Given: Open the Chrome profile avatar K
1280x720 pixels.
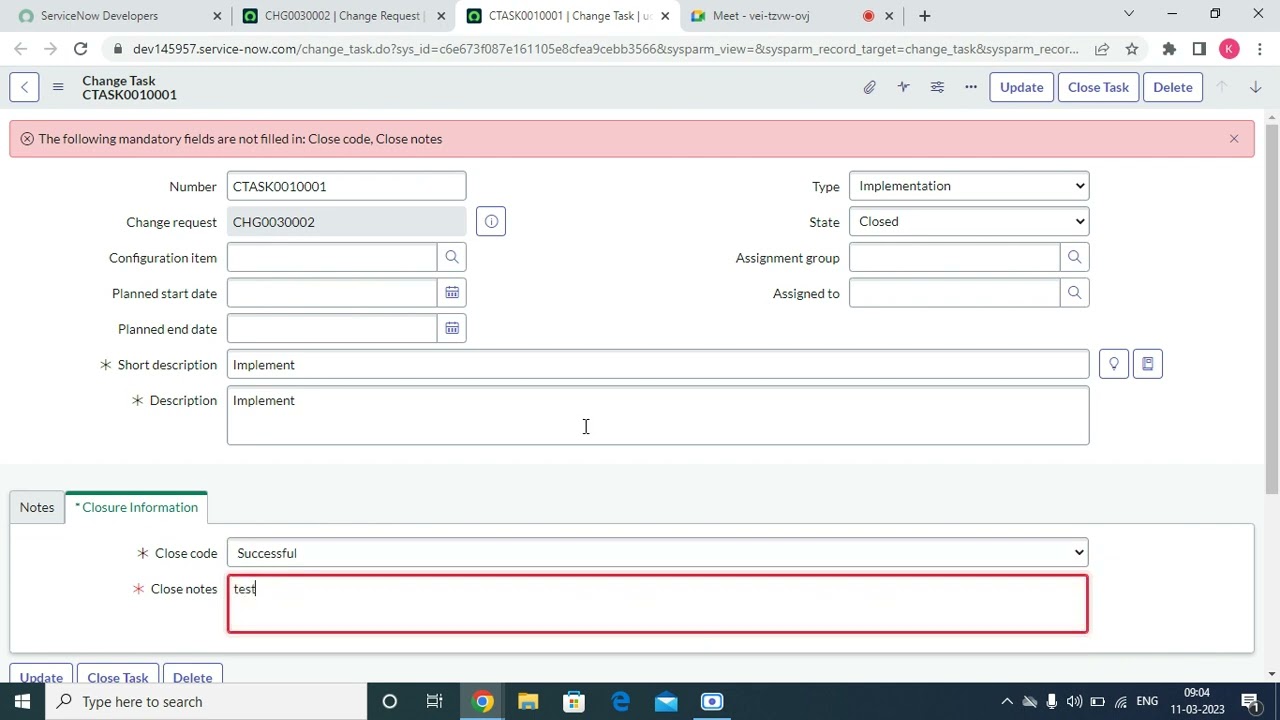Looking at the screenshot, I should pos(1229,49).
